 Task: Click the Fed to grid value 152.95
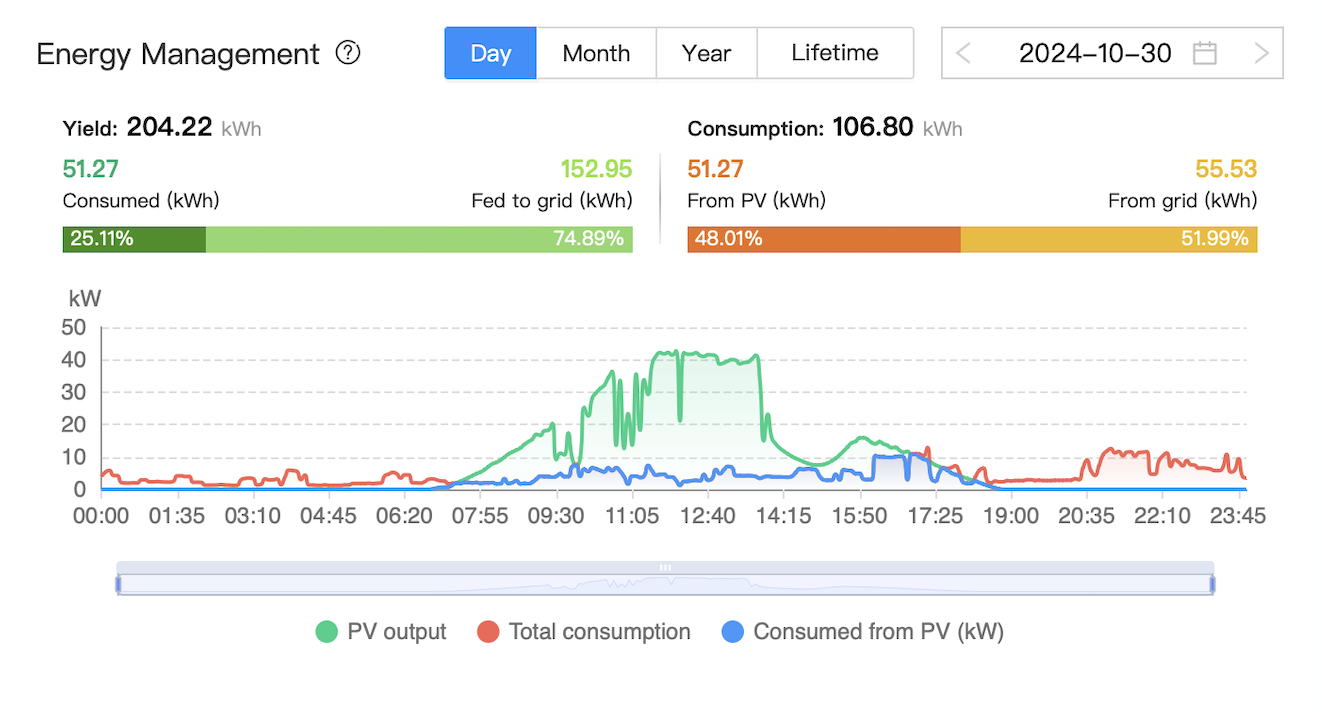597,169
